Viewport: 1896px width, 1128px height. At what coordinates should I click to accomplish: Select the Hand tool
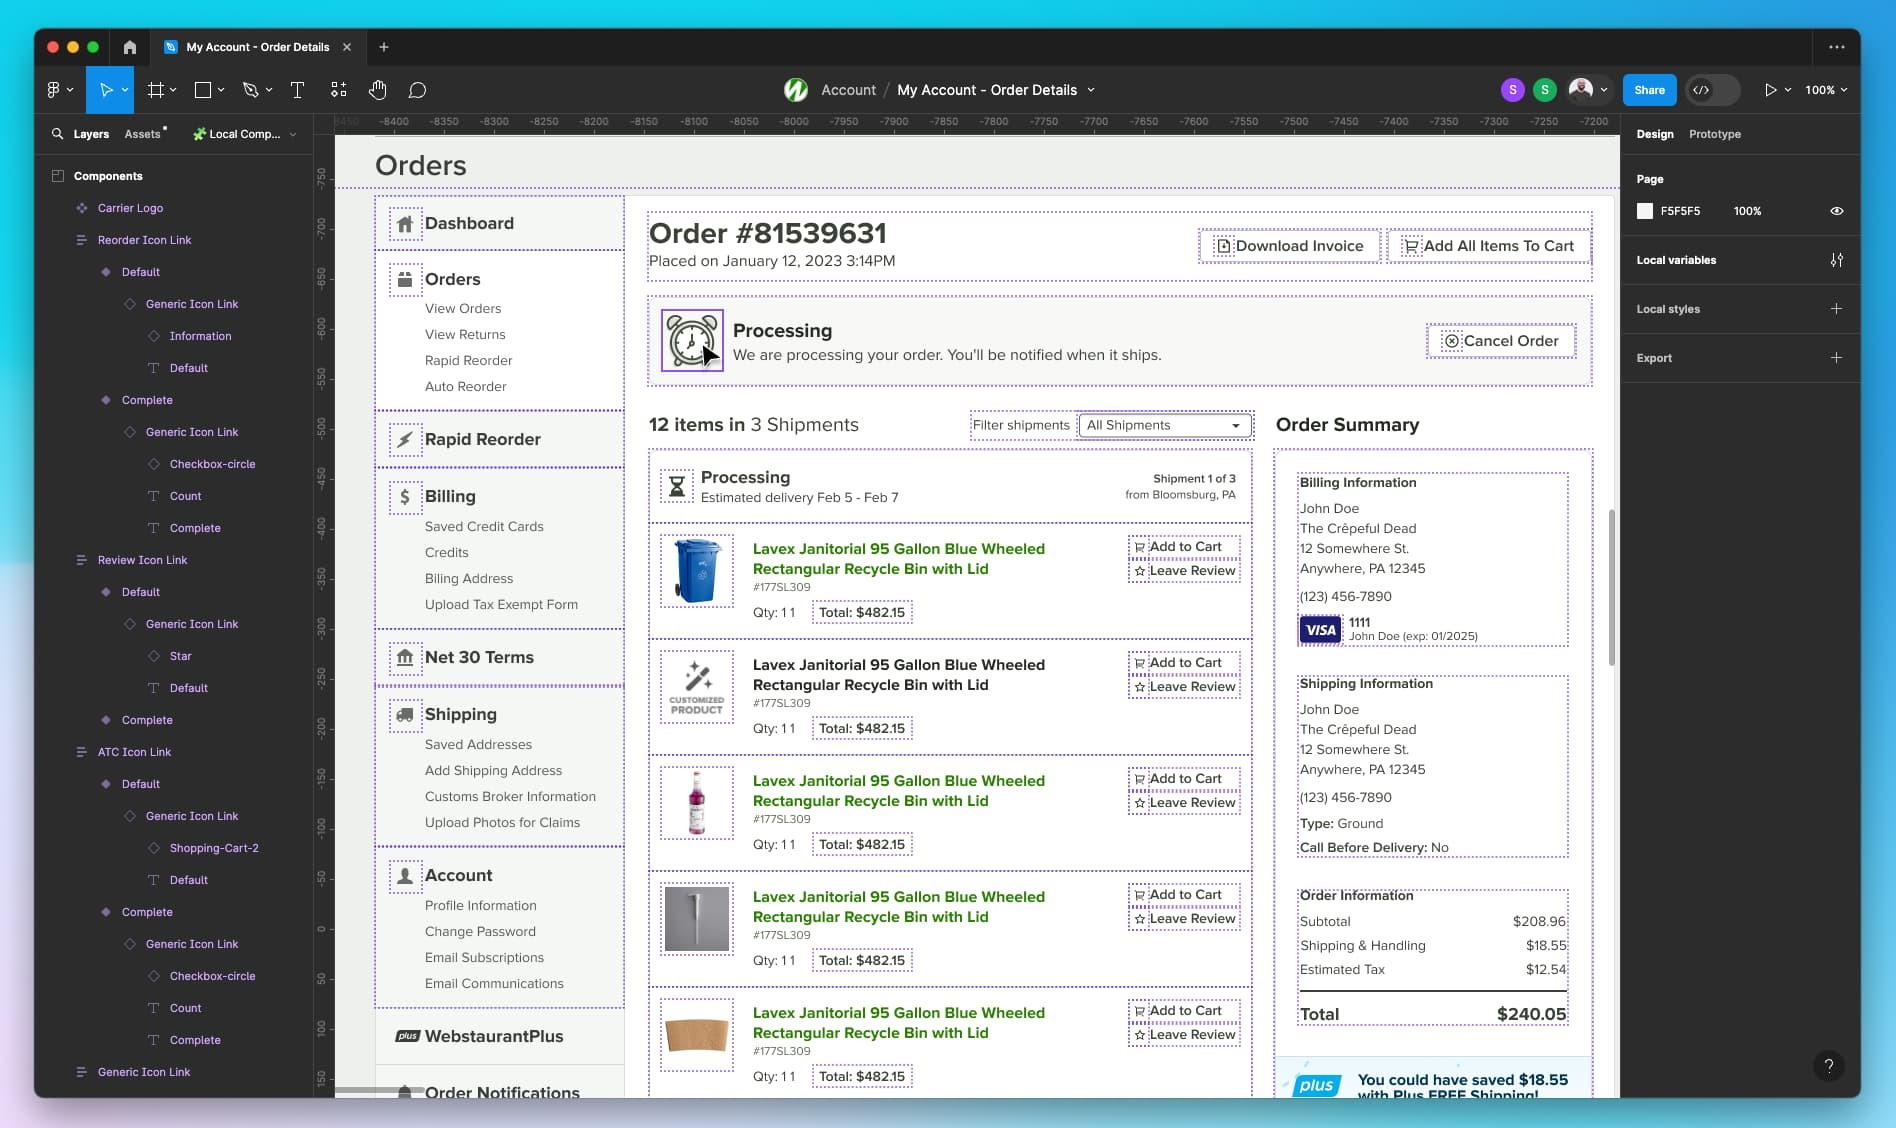[377, 90]
